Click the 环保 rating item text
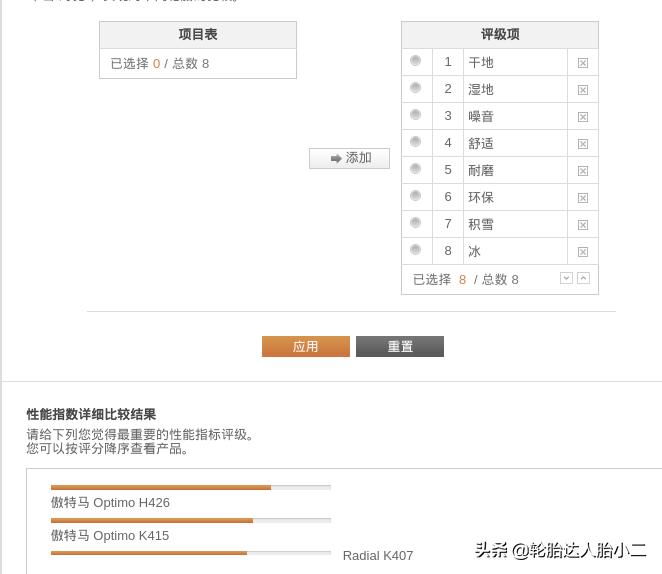This screenshot has height=574, width=662. [x=480, y=198]
